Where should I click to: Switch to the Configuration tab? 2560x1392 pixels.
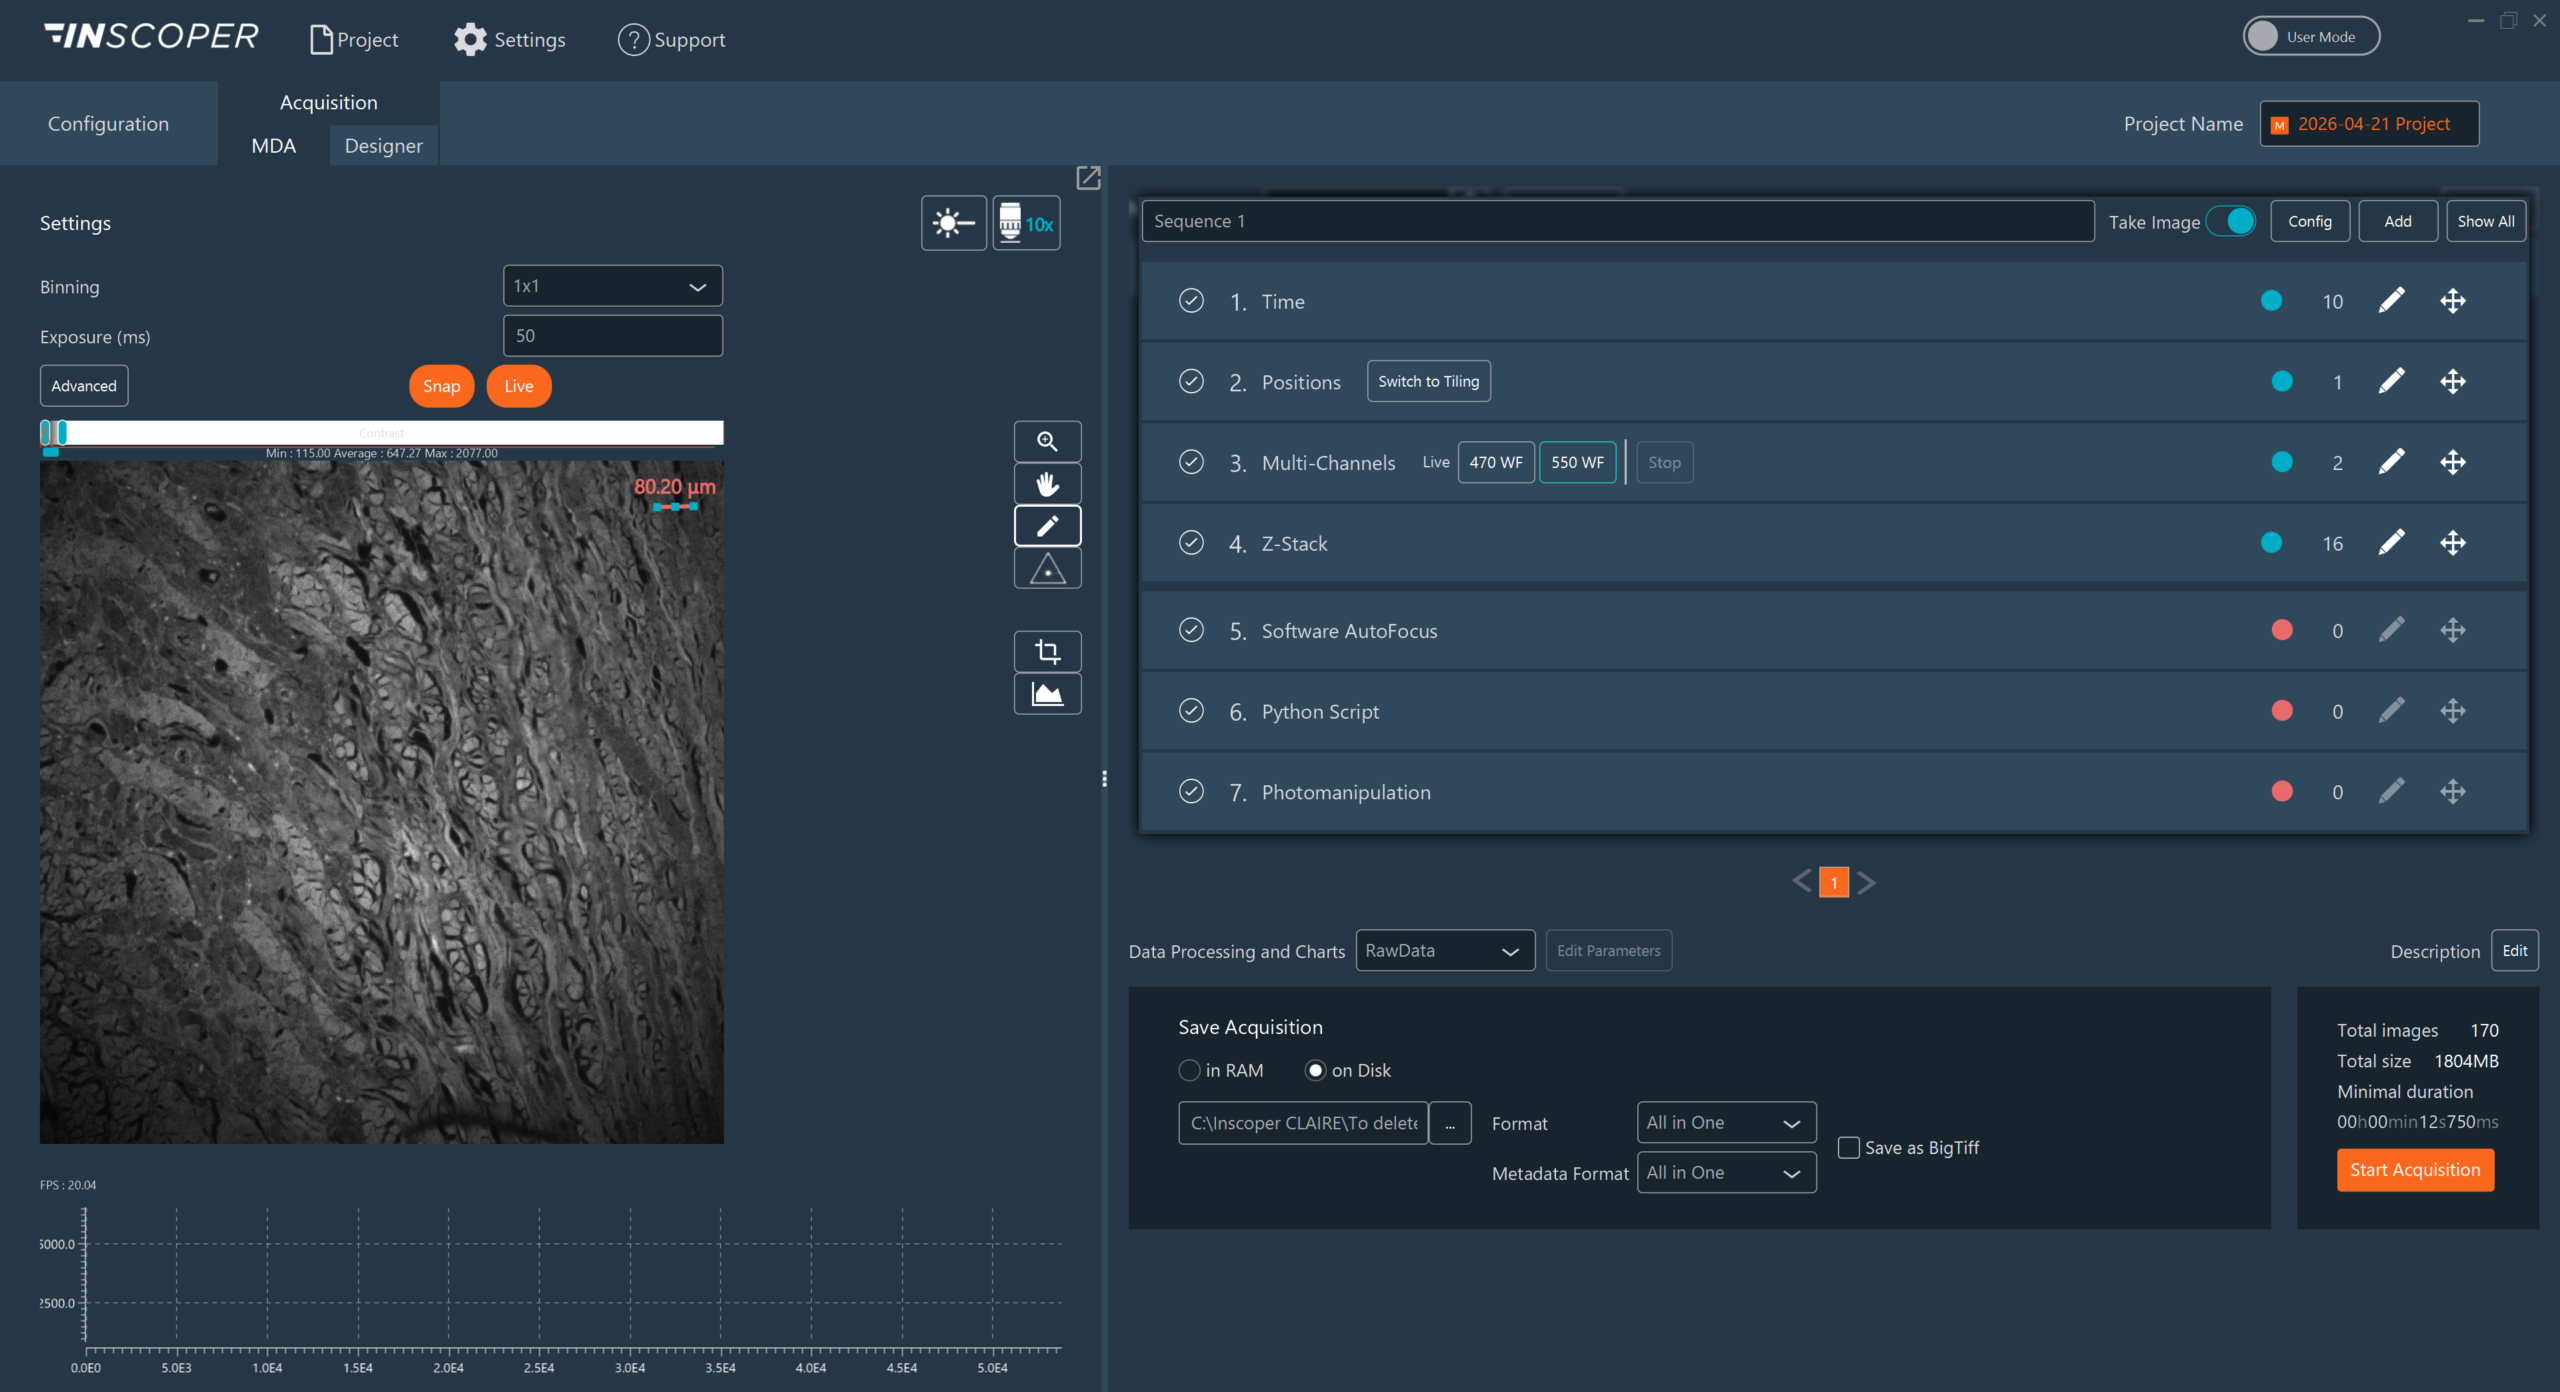pyautogui.click(x=108, y=124)
